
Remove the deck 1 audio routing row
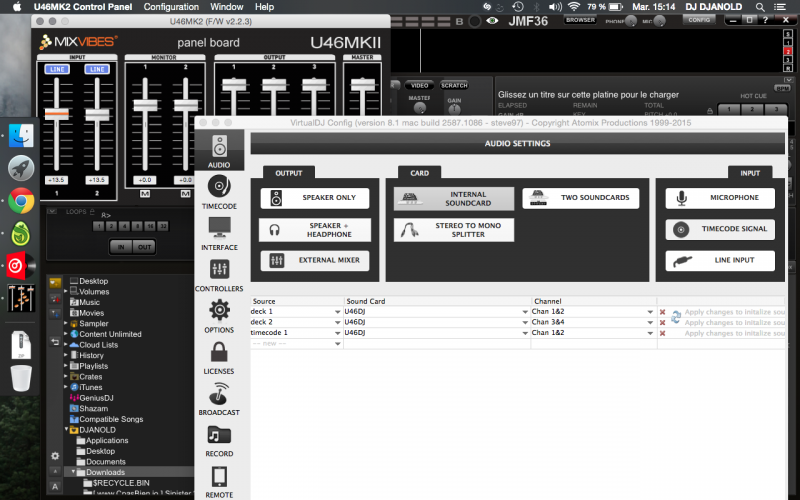(x=662, y=312)
